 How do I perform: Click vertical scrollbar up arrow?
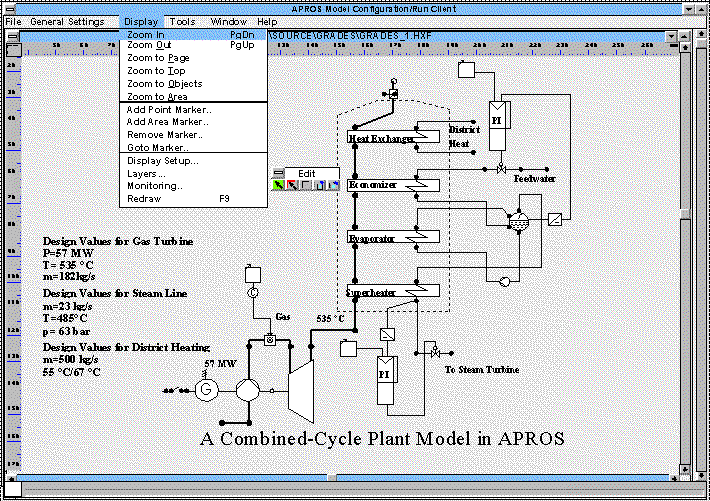click(685, 47)
